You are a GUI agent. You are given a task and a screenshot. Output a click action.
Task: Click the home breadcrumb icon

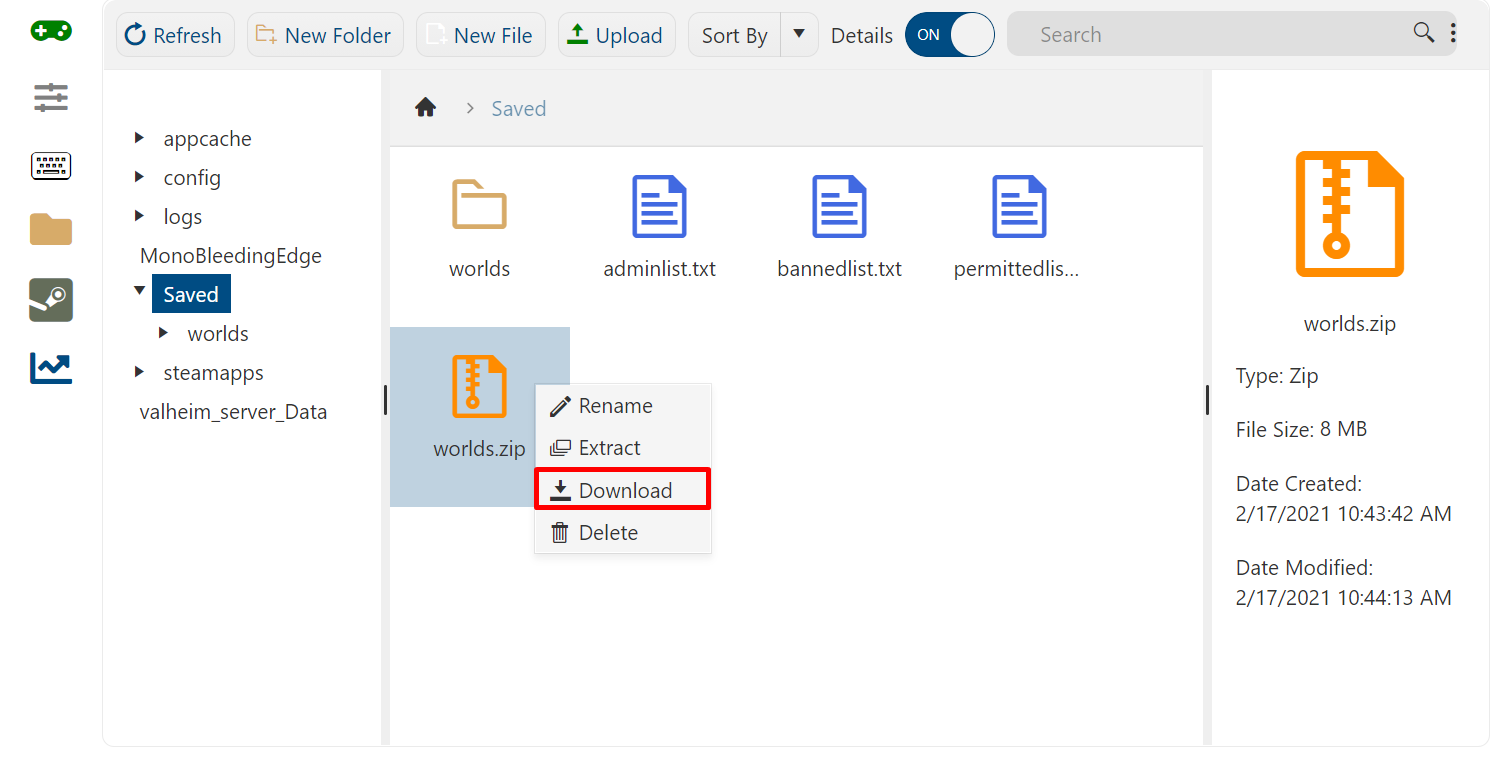pos(426,108)
